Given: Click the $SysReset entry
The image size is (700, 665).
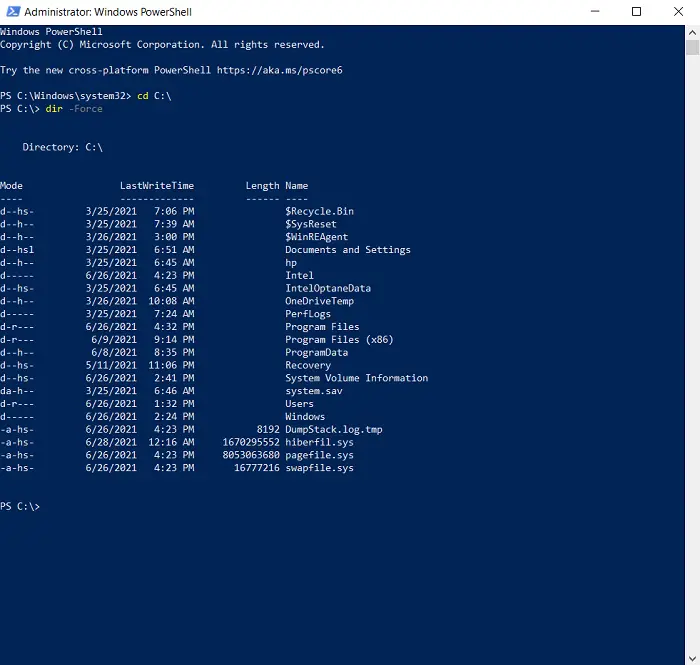Looking at the screenshot, I should tap(311, 224).
